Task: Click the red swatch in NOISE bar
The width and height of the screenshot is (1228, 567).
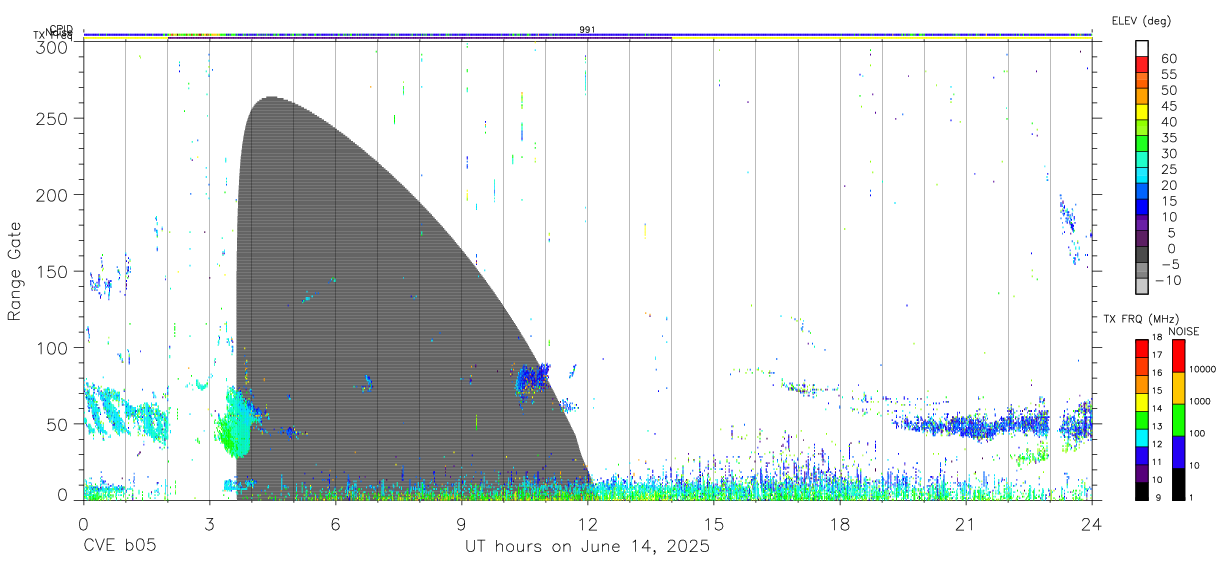Action: pyautogui.click(x=1178, y=355)
